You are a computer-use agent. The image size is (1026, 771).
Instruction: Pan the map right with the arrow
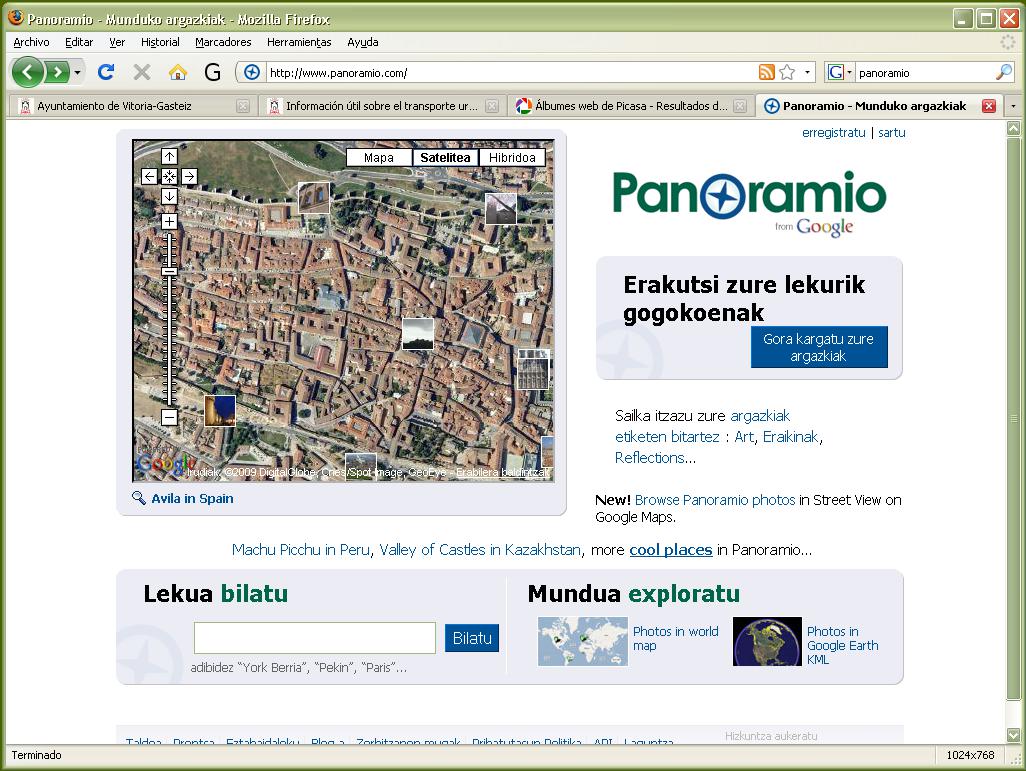click(x=189, y=176)
